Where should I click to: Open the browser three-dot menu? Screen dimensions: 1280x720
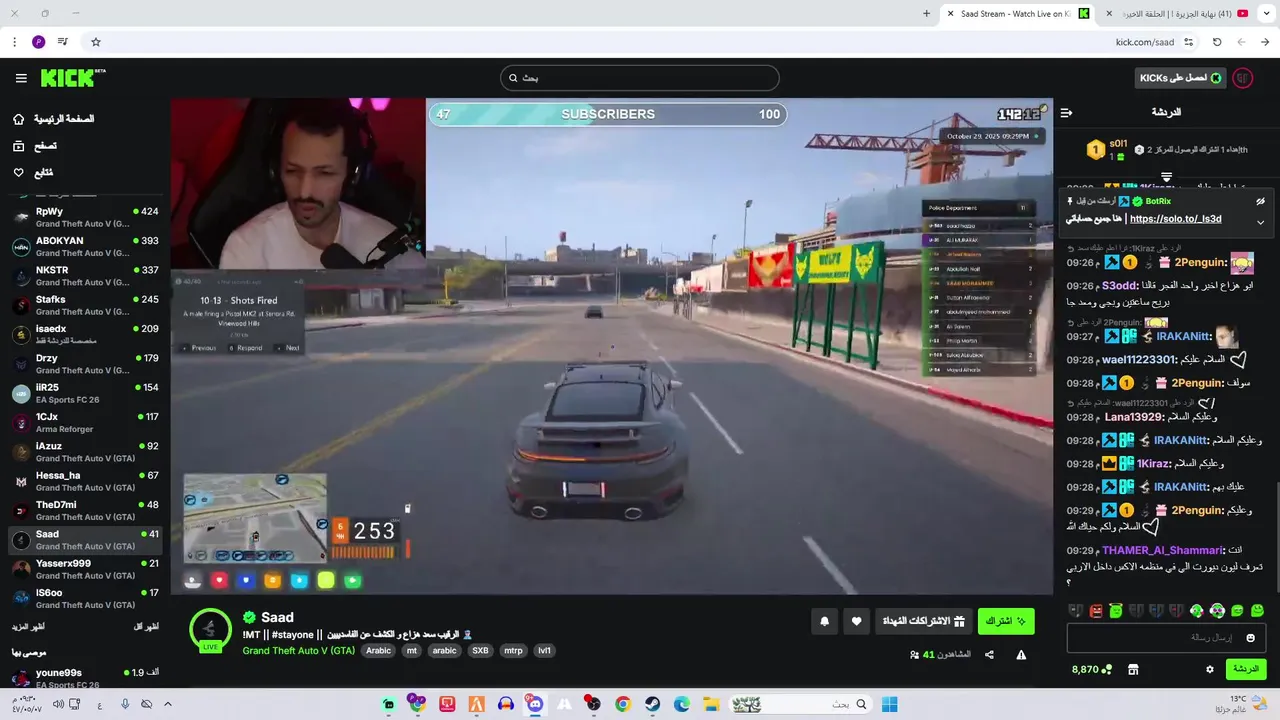point(14,42)
